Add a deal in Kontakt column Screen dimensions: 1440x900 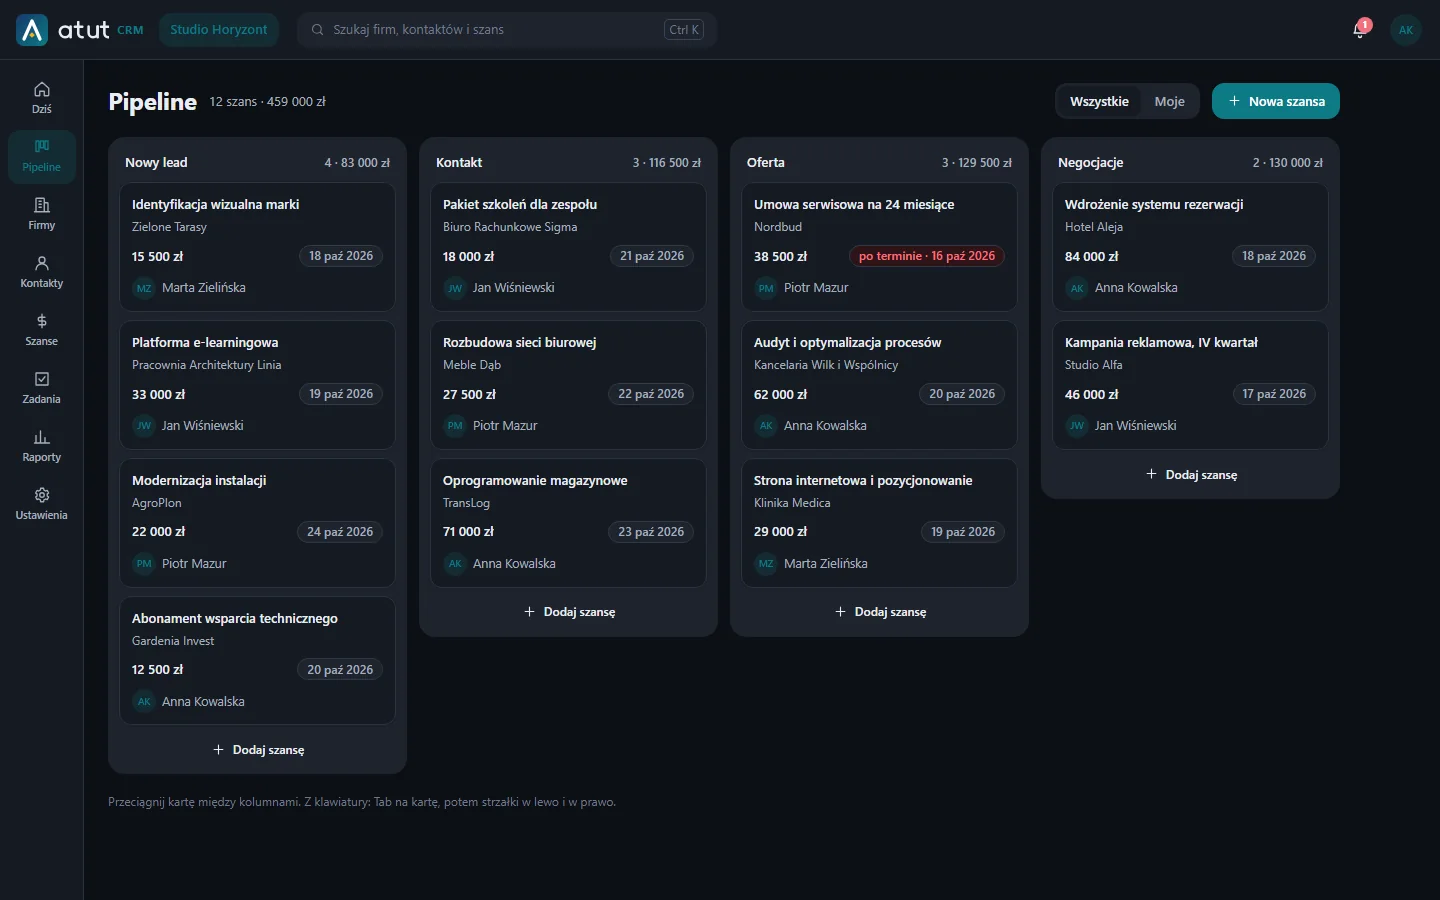click(x=569, y=612)
